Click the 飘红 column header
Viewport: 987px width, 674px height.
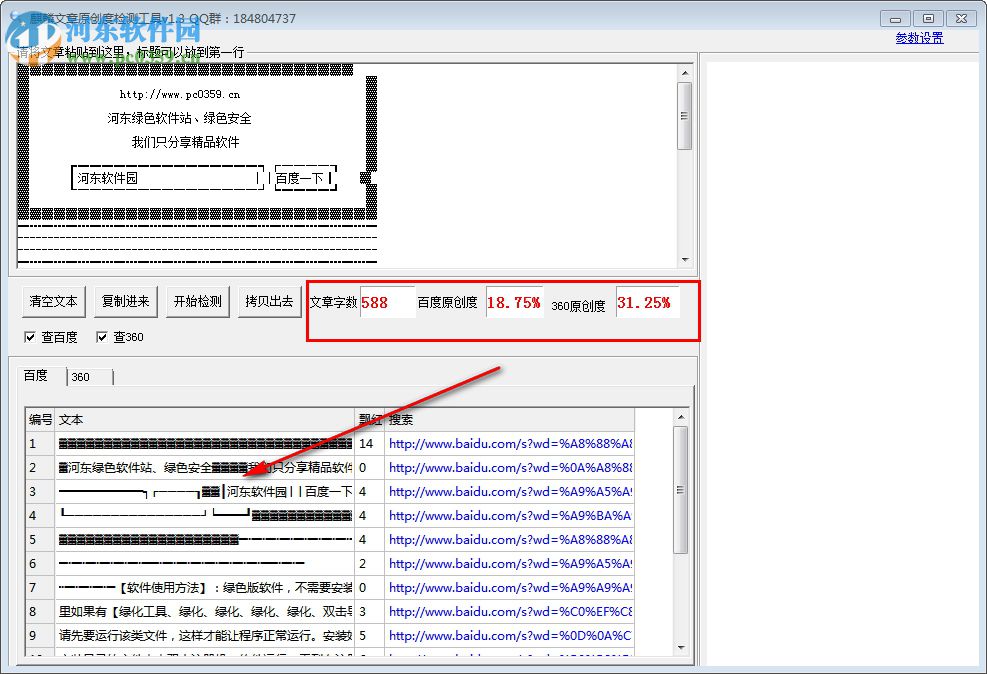tap(370, 420)
